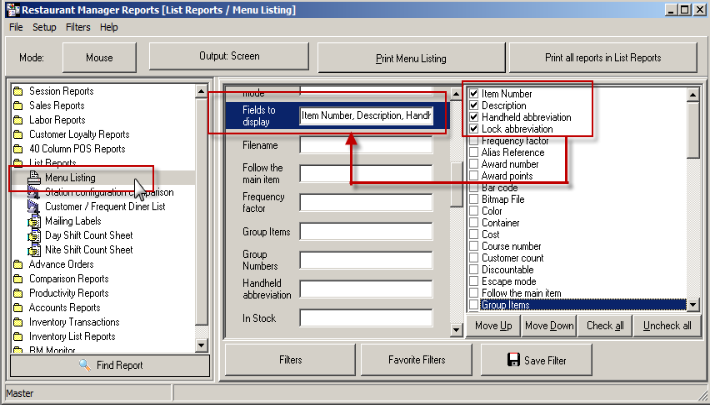Click the Check all button
Image resolution: width=710 pixels, height=405 pixels.
[x=605, y=326]
